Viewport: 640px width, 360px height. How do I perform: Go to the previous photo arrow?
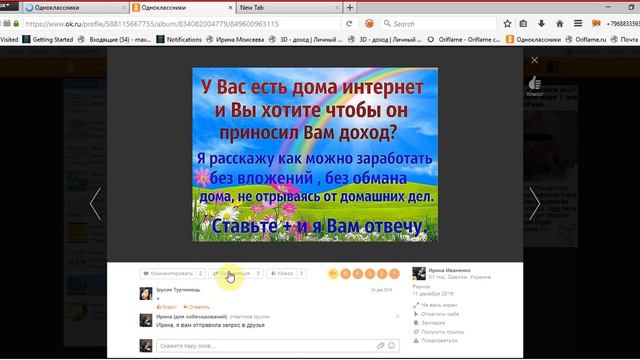click(96, 204)
